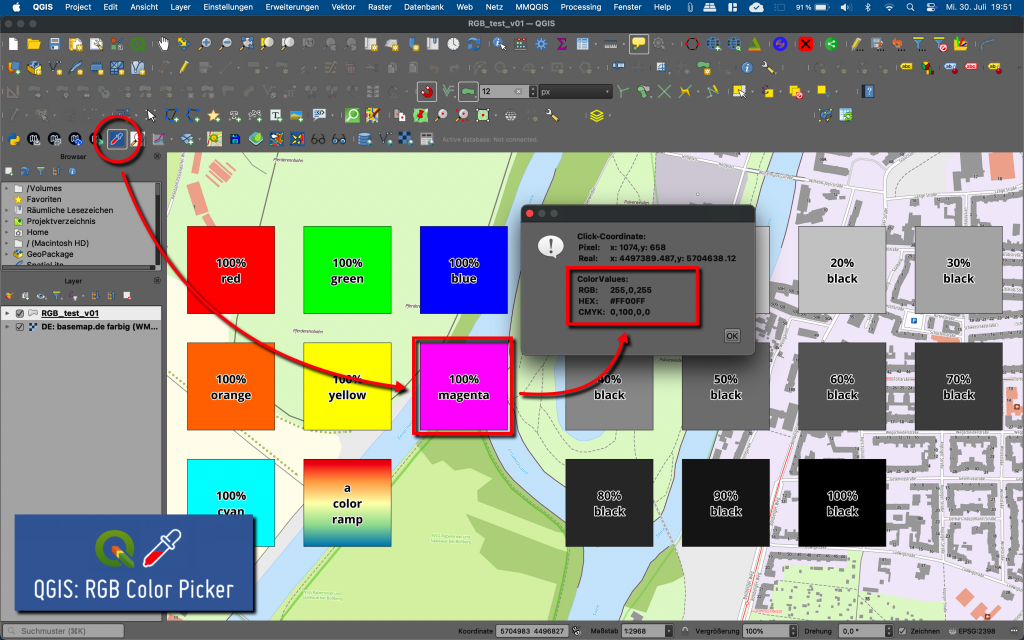
Task: Filter the Browser panel with funnel icon
Action: 40,171
